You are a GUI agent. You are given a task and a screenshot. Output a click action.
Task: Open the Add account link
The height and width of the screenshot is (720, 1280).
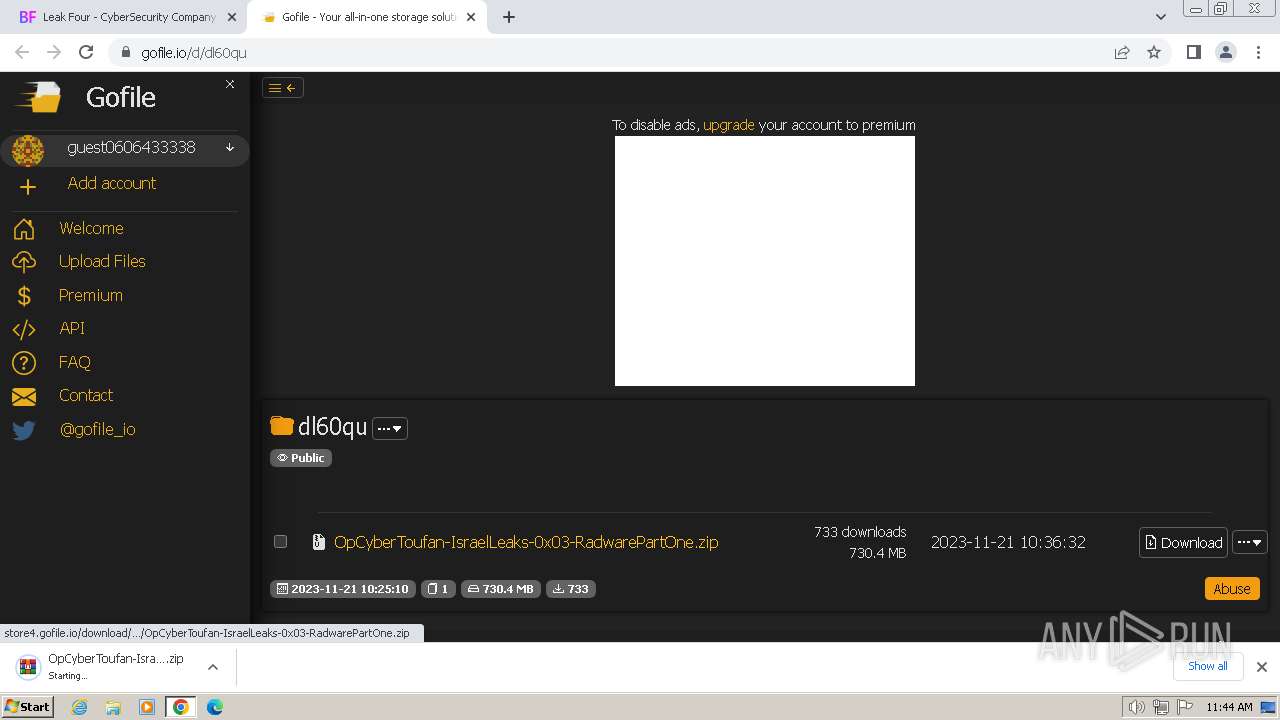112,183
